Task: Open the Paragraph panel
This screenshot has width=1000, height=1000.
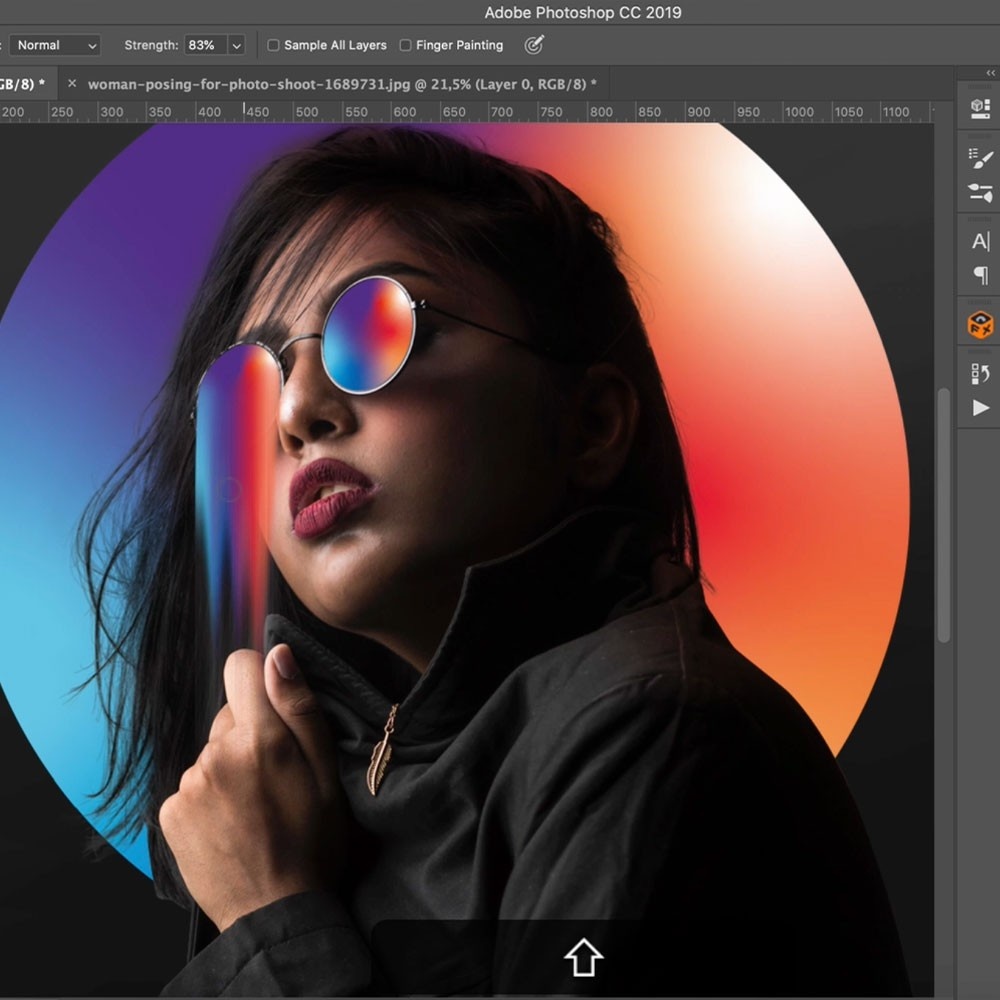Action: click(979, 275)
